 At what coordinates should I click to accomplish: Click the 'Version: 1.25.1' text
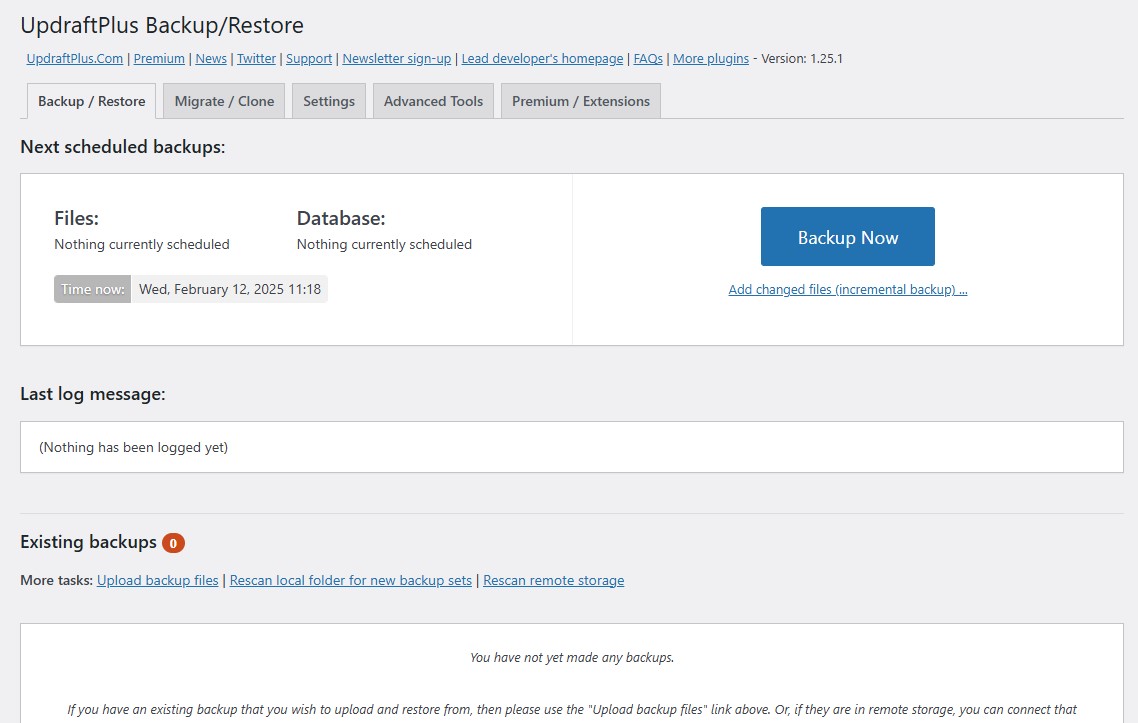(802, 59)
